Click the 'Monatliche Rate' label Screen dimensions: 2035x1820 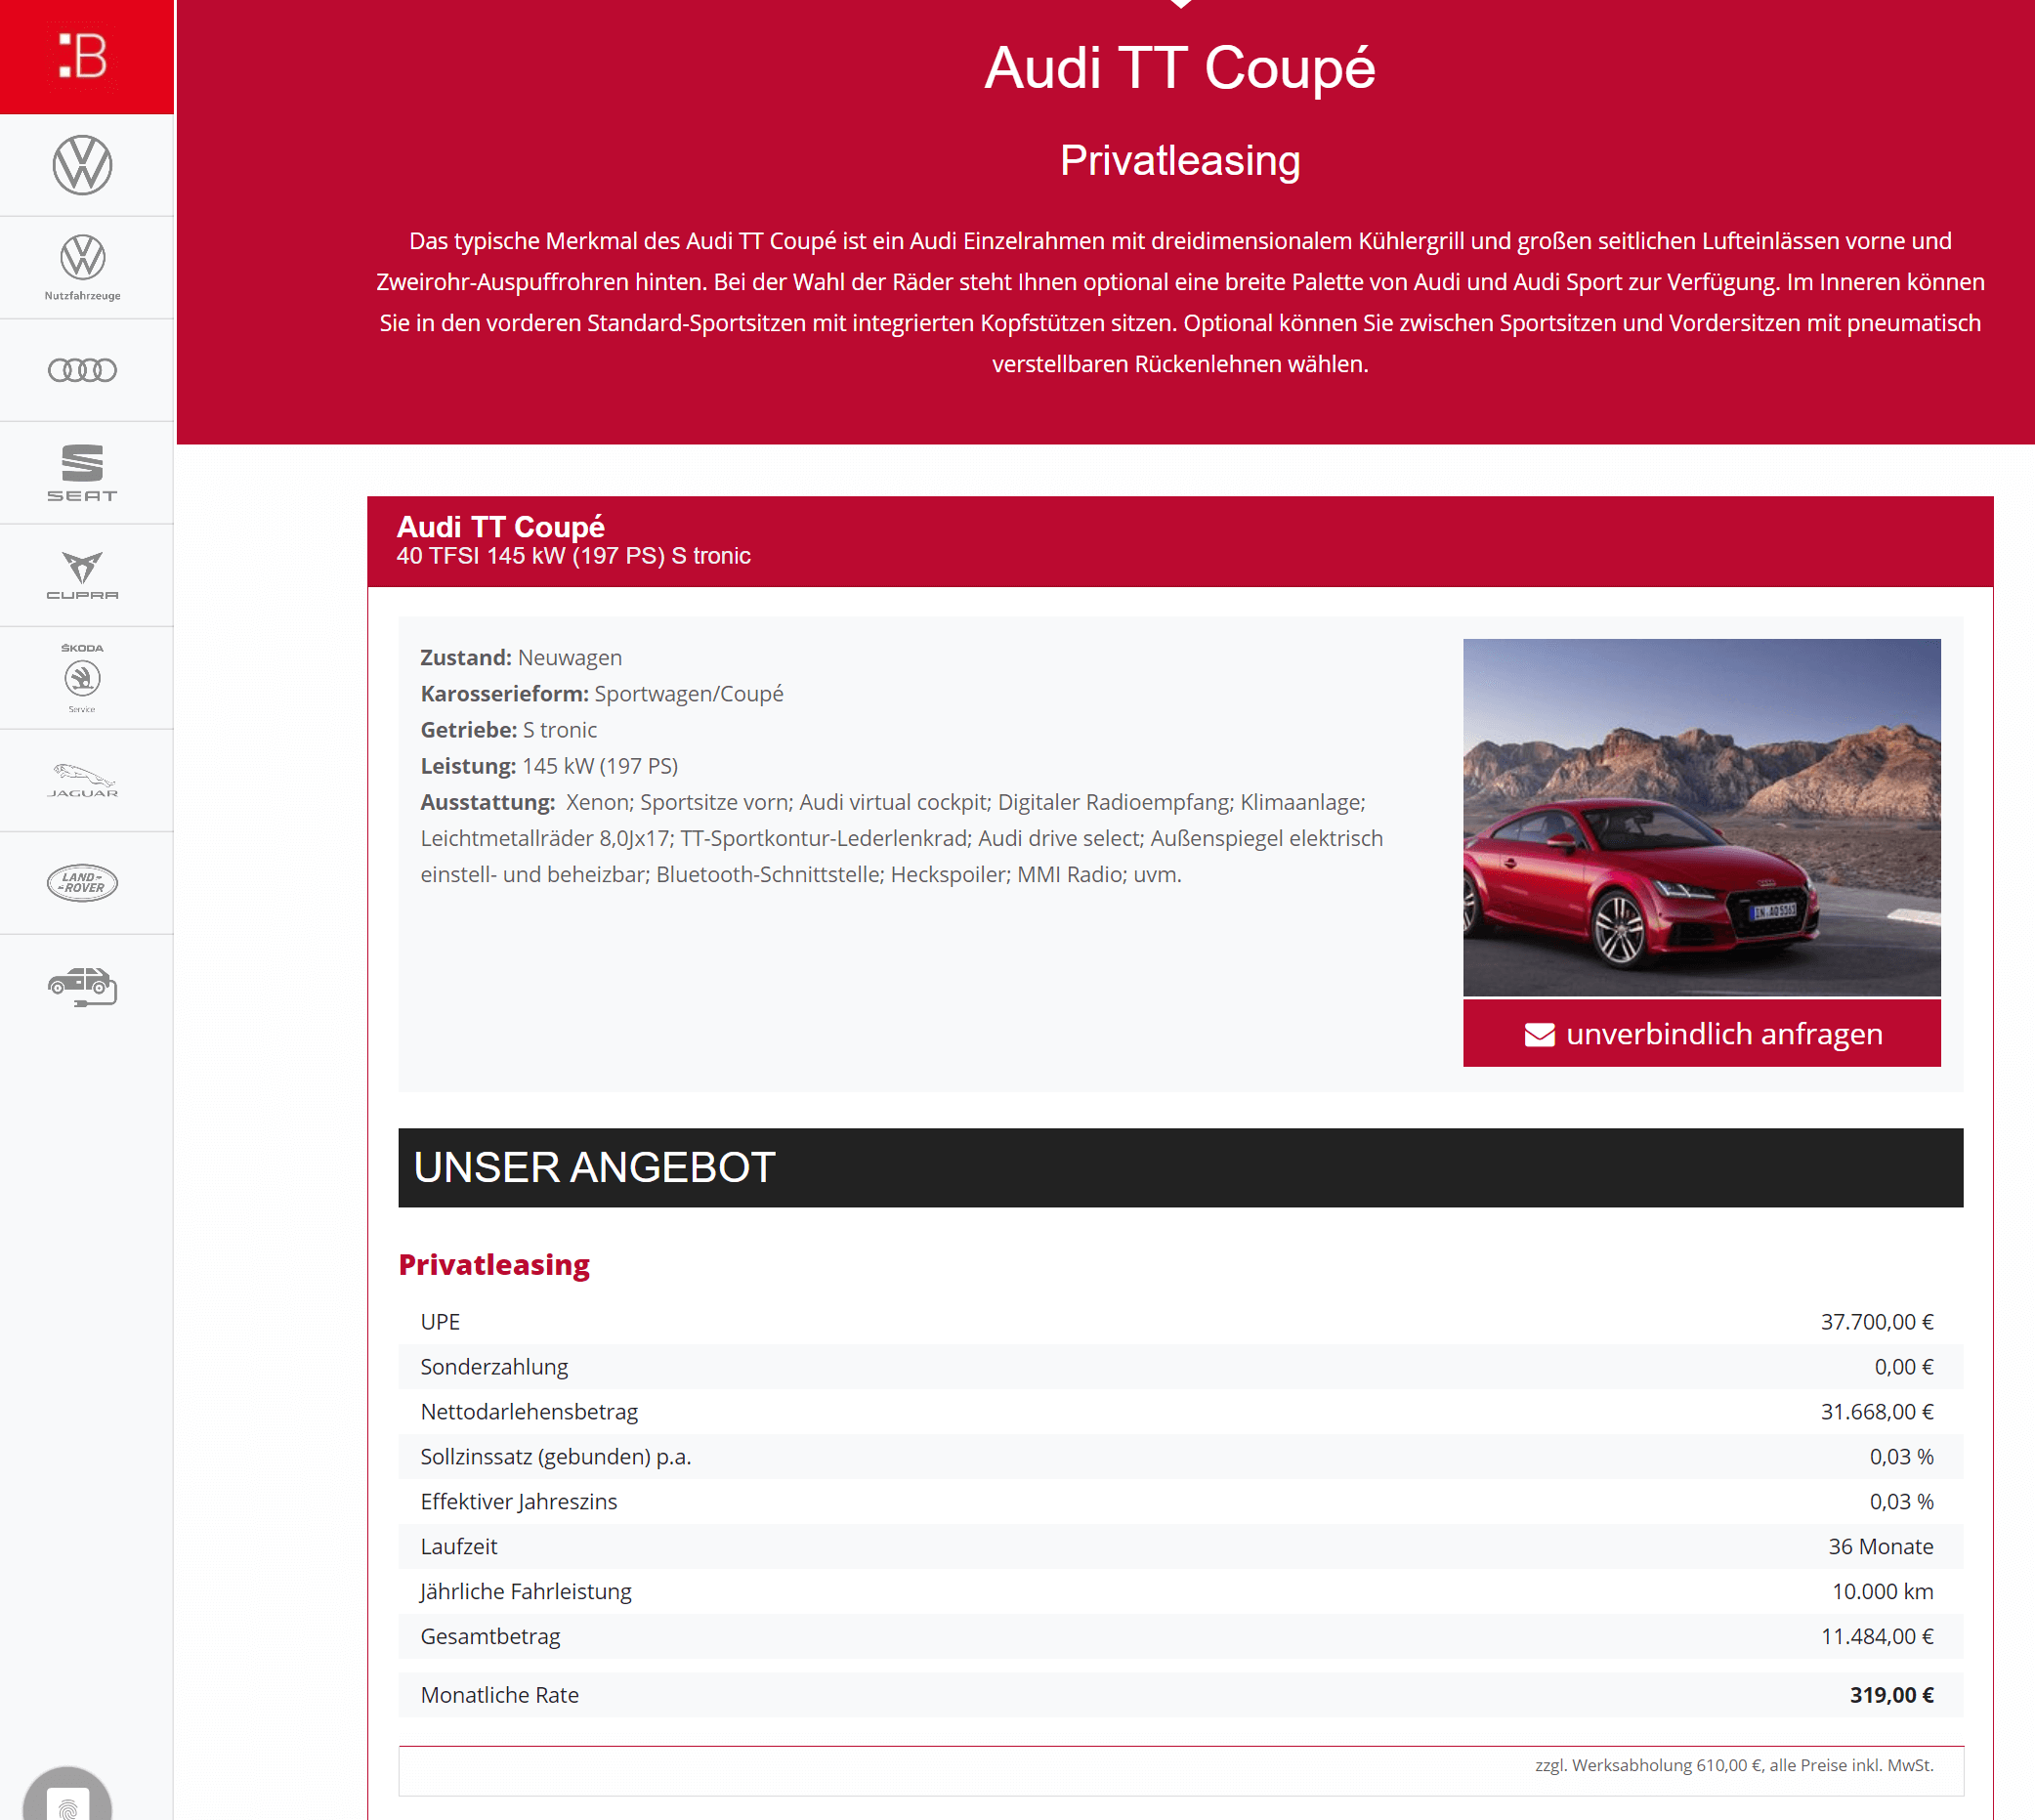coord(499,1696)
